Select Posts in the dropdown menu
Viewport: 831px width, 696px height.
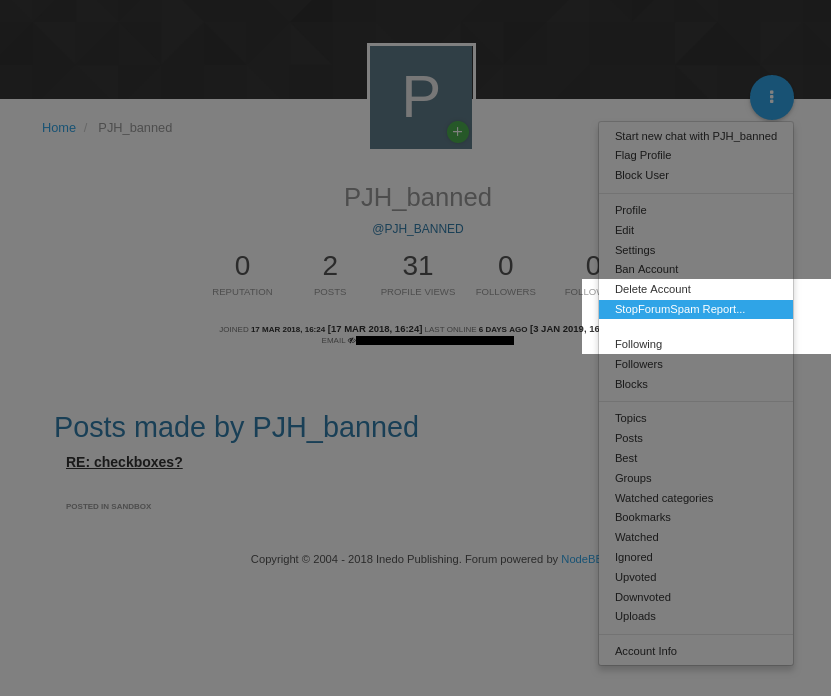[696, 438]
